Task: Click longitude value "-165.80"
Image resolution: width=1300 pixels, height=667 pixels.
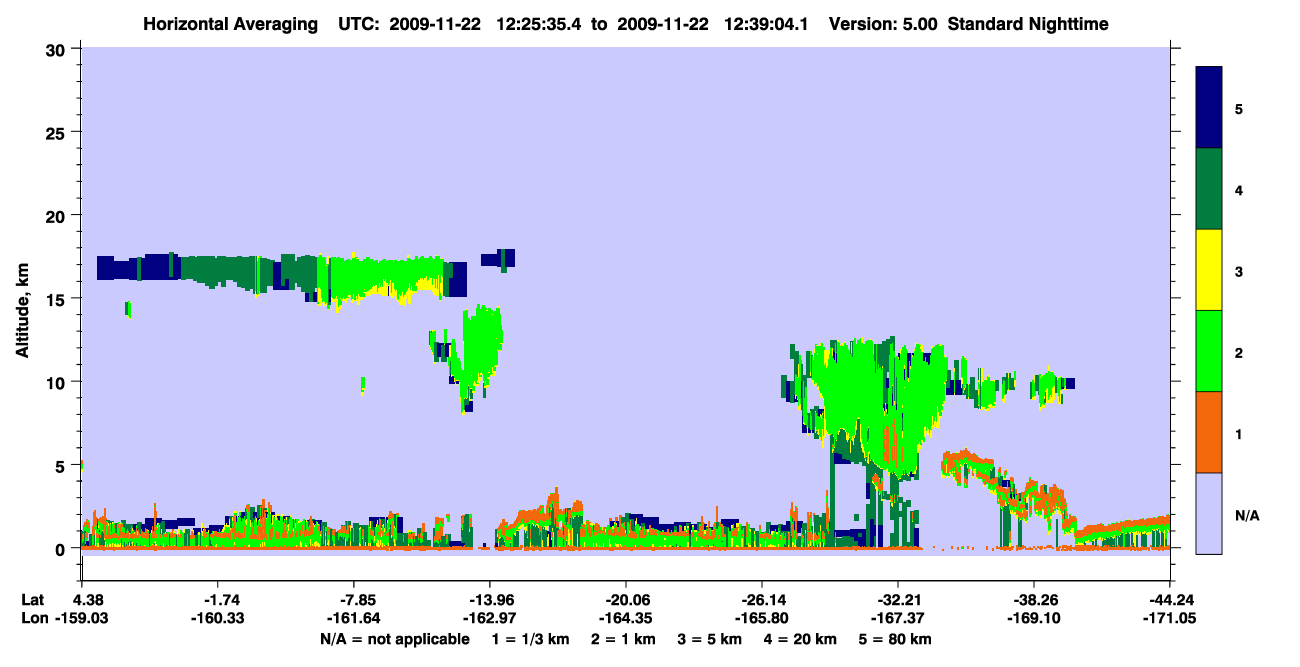Action: click(762, 619)
